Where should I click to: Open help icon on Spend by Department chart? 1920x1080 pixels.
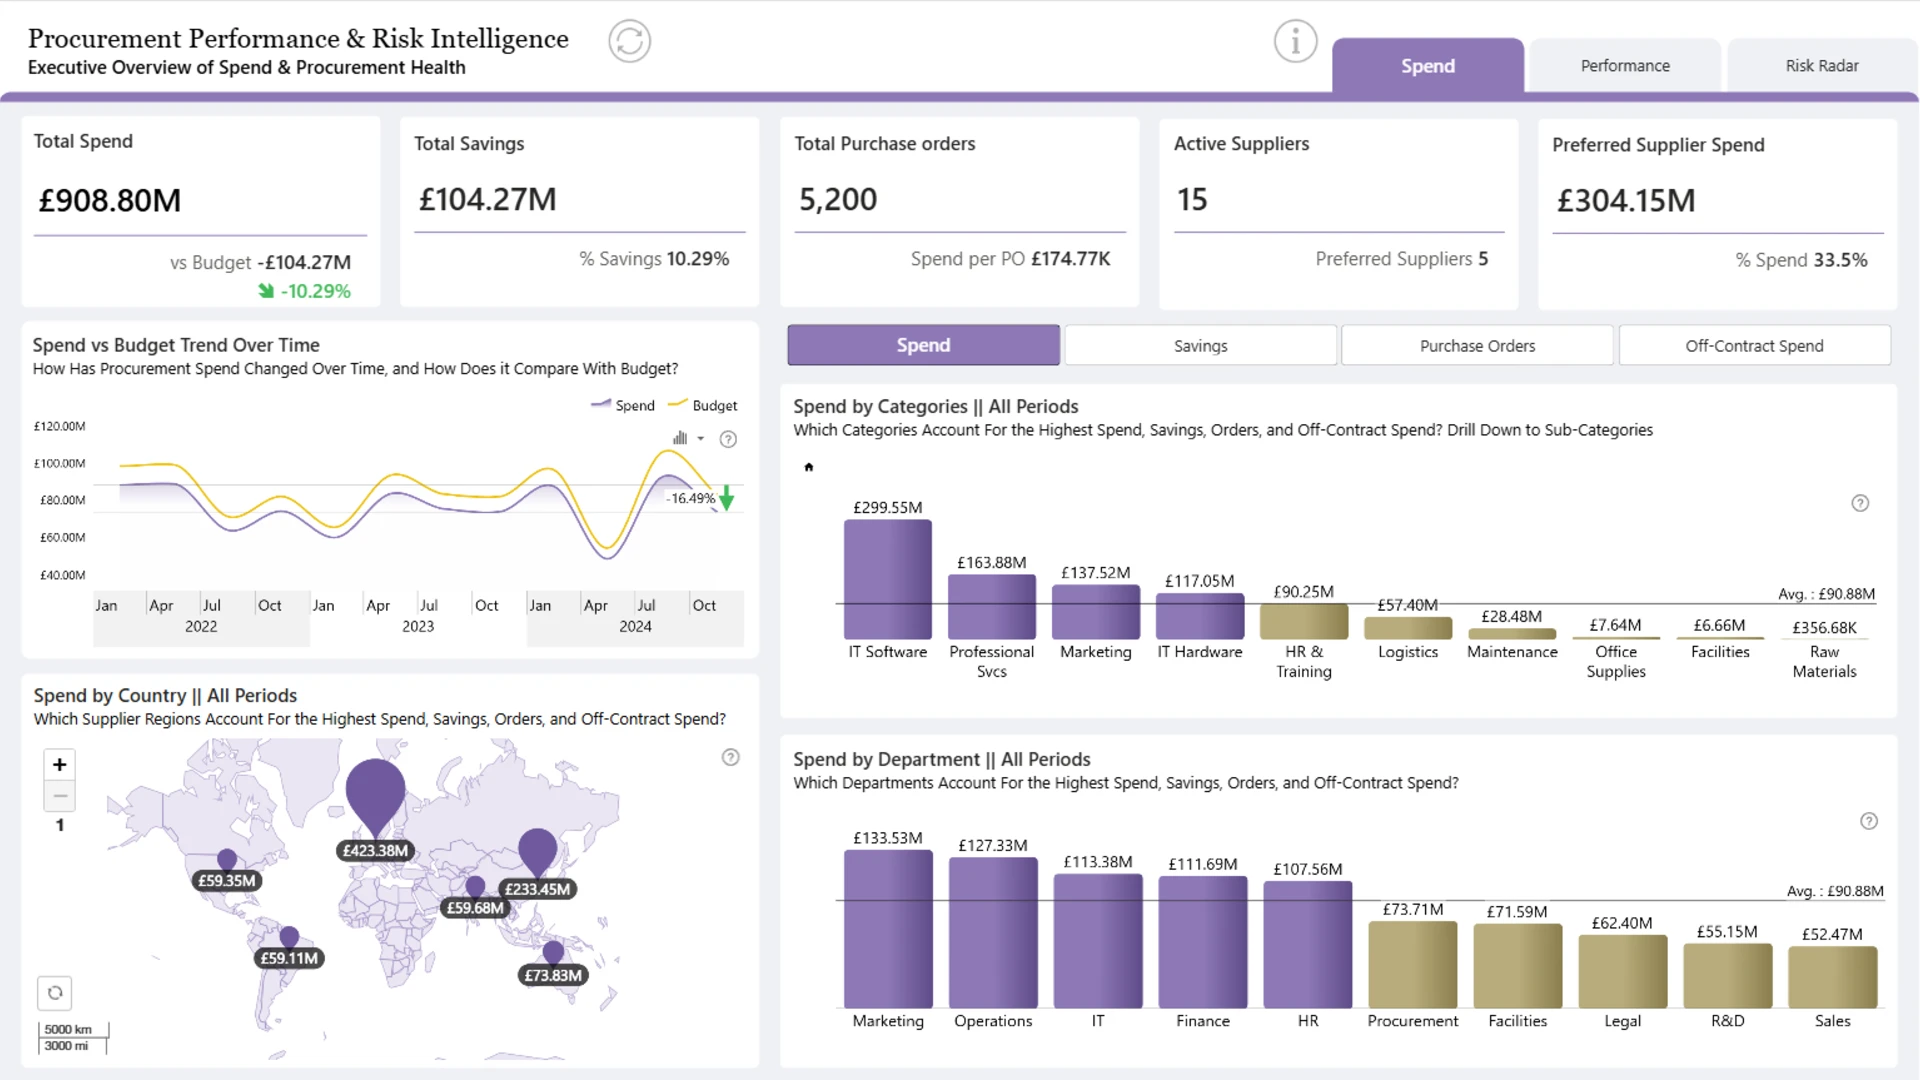1869,821
